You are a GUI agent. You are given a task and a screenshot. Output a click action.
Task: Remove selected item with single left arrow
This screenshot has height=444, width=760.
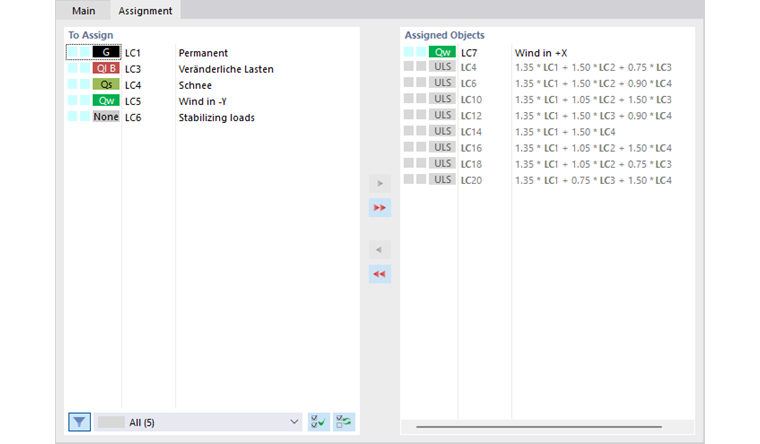click(380, 250)
